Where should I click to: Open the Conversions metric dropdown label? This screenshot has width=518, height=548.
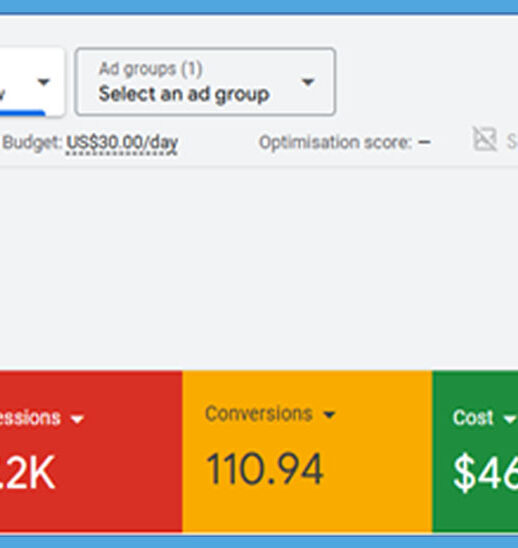259,414
